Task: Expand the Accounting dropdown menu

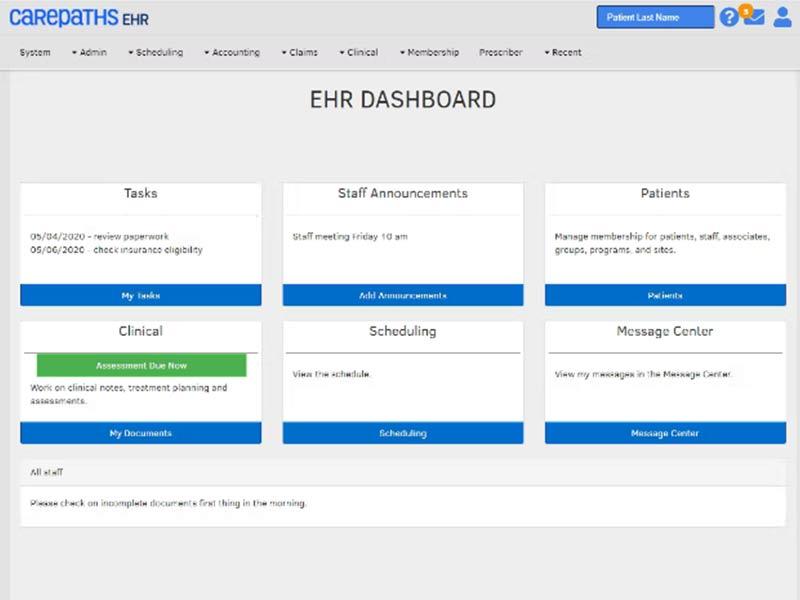Action: (x=232, y=52)
